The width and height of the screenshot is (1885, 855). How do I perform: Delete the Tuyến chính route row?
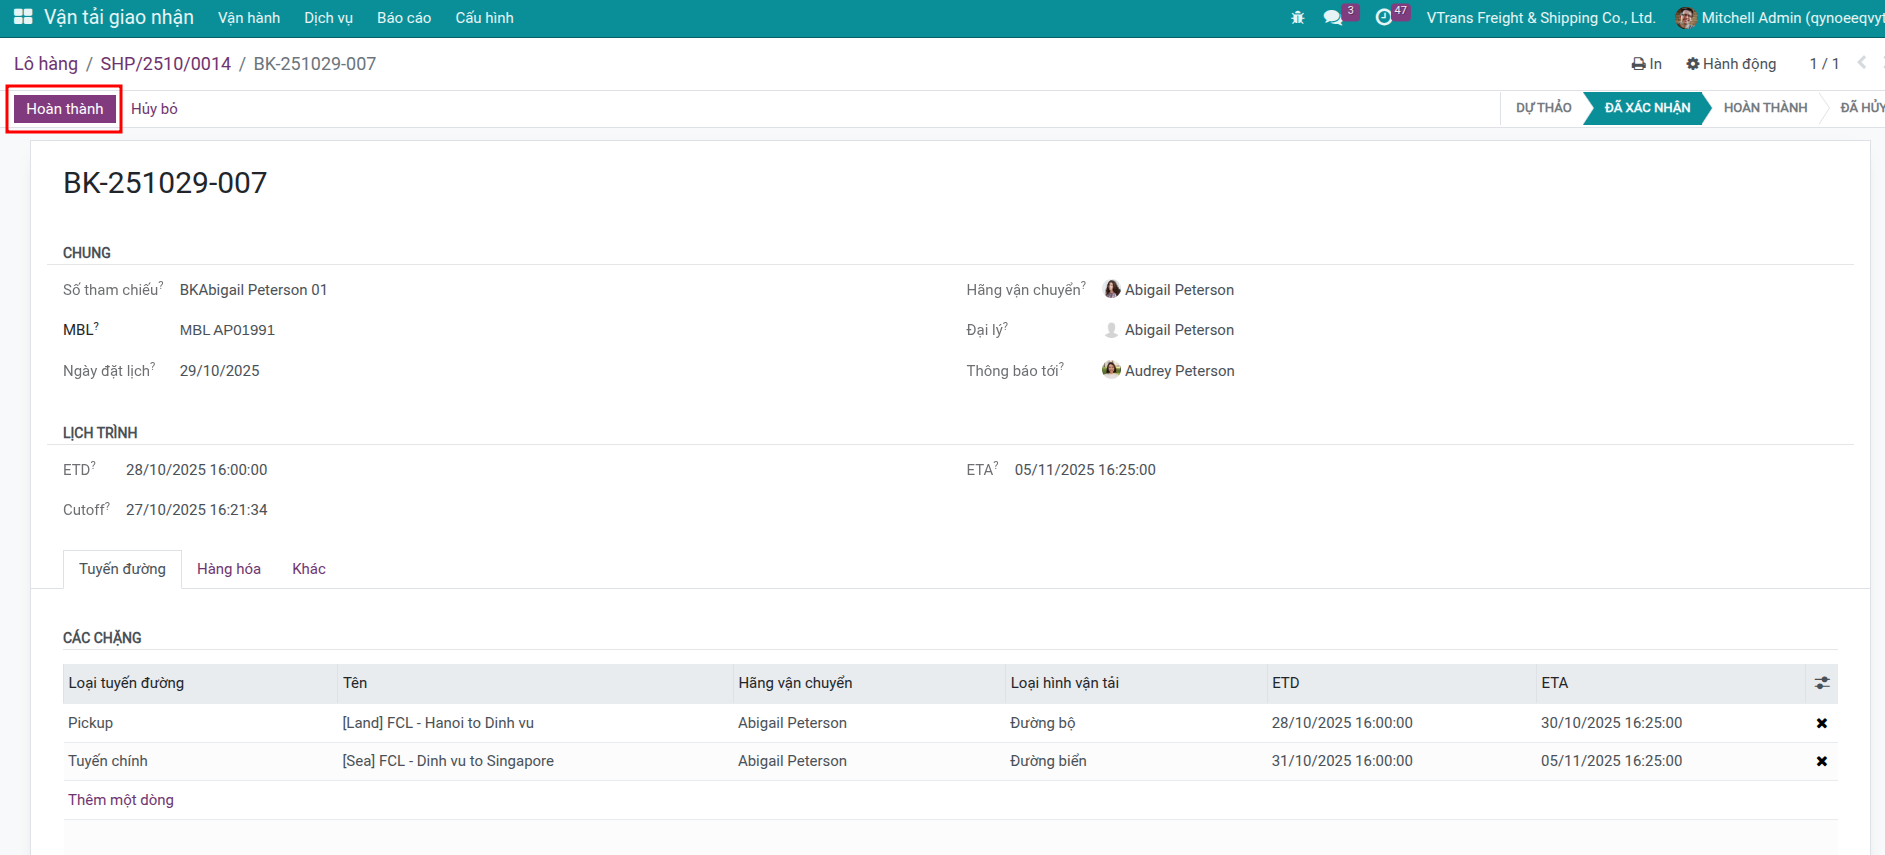coord(1821,761)
